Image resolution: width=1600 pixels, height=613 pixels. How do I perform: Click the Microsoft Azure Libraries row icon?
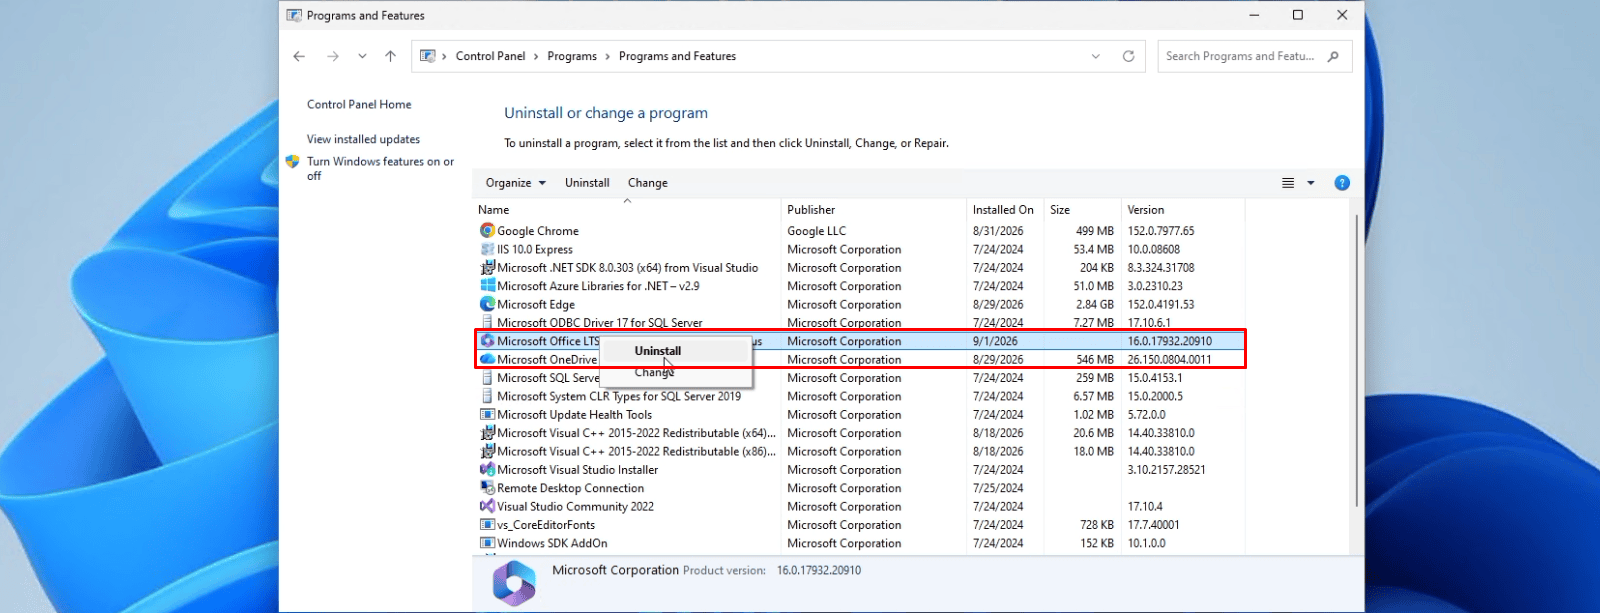487,286
